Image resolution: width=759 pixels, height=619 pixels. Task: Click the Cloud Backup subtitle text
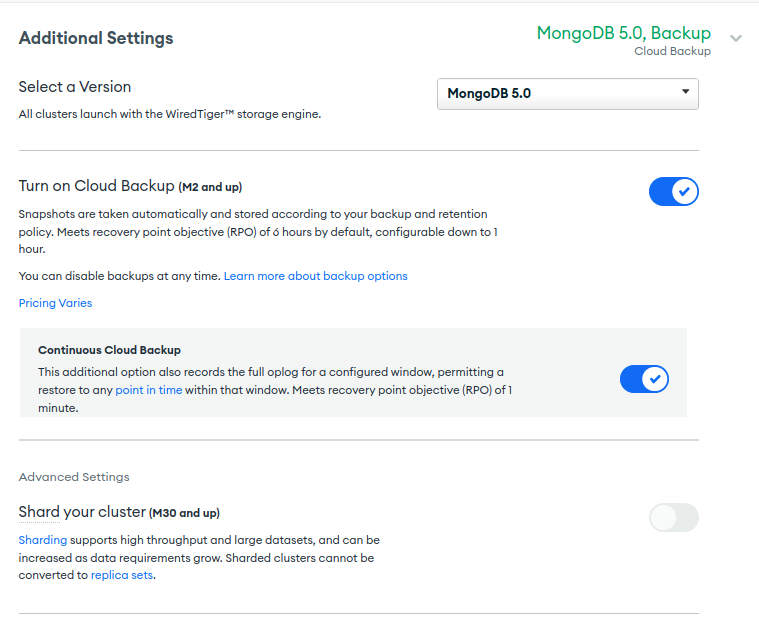(672, 51)
